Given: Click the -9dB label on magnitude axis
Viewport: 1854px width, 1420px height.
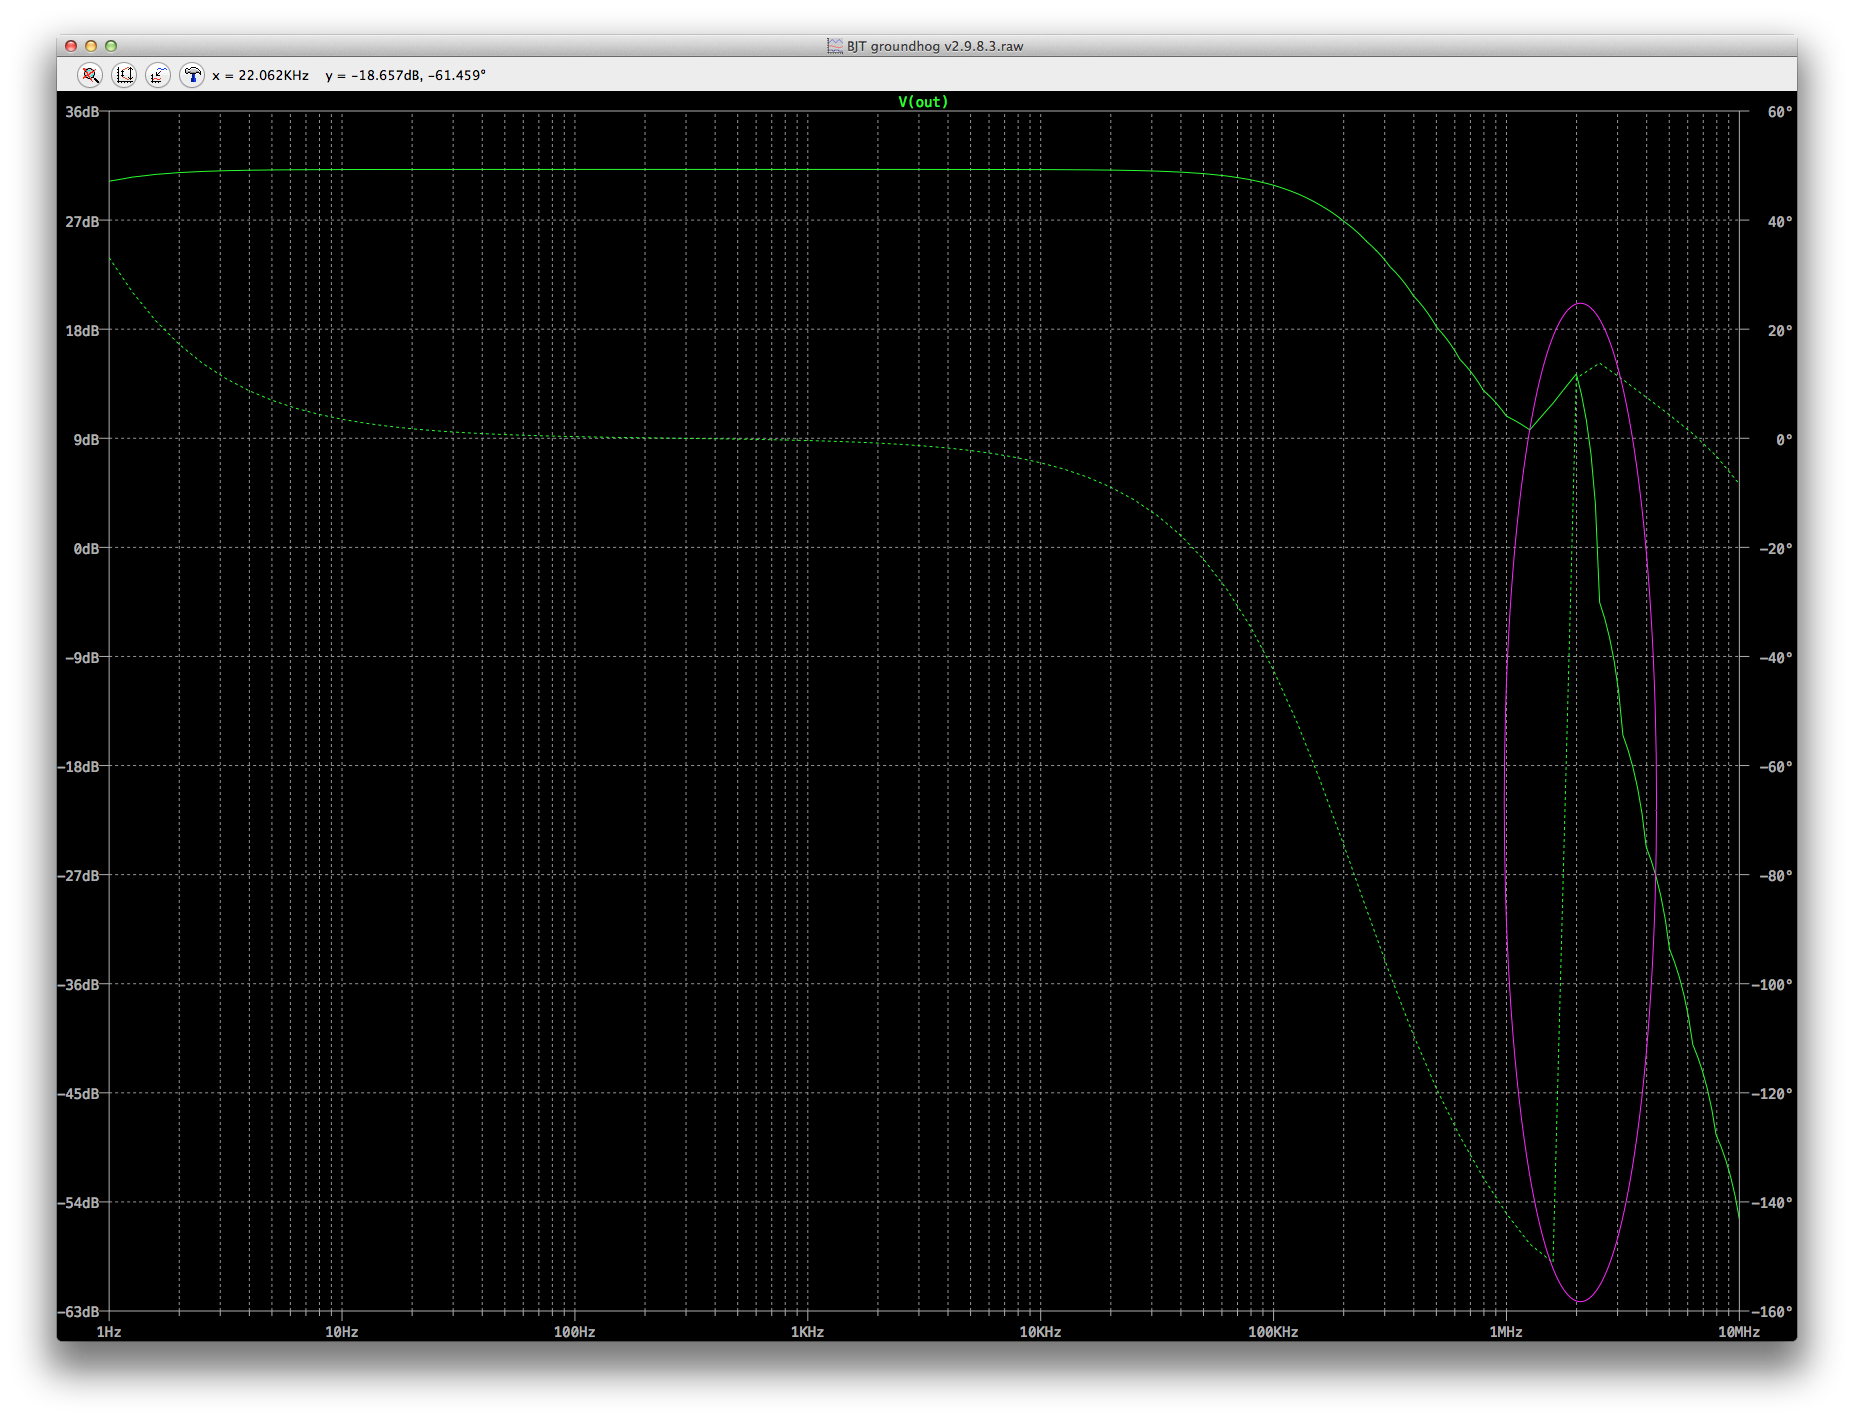Looking at the screenshot, I should click(x=82, y=657).
